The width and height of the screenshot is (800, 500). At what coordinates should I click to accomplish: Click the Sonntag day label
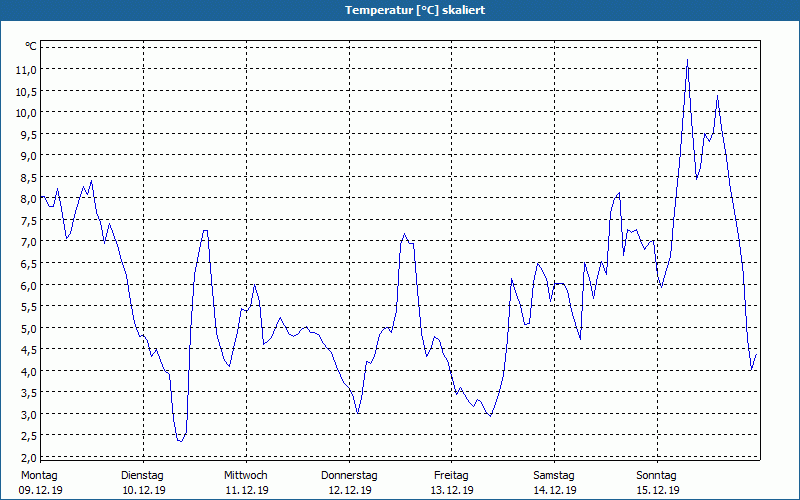657,475
